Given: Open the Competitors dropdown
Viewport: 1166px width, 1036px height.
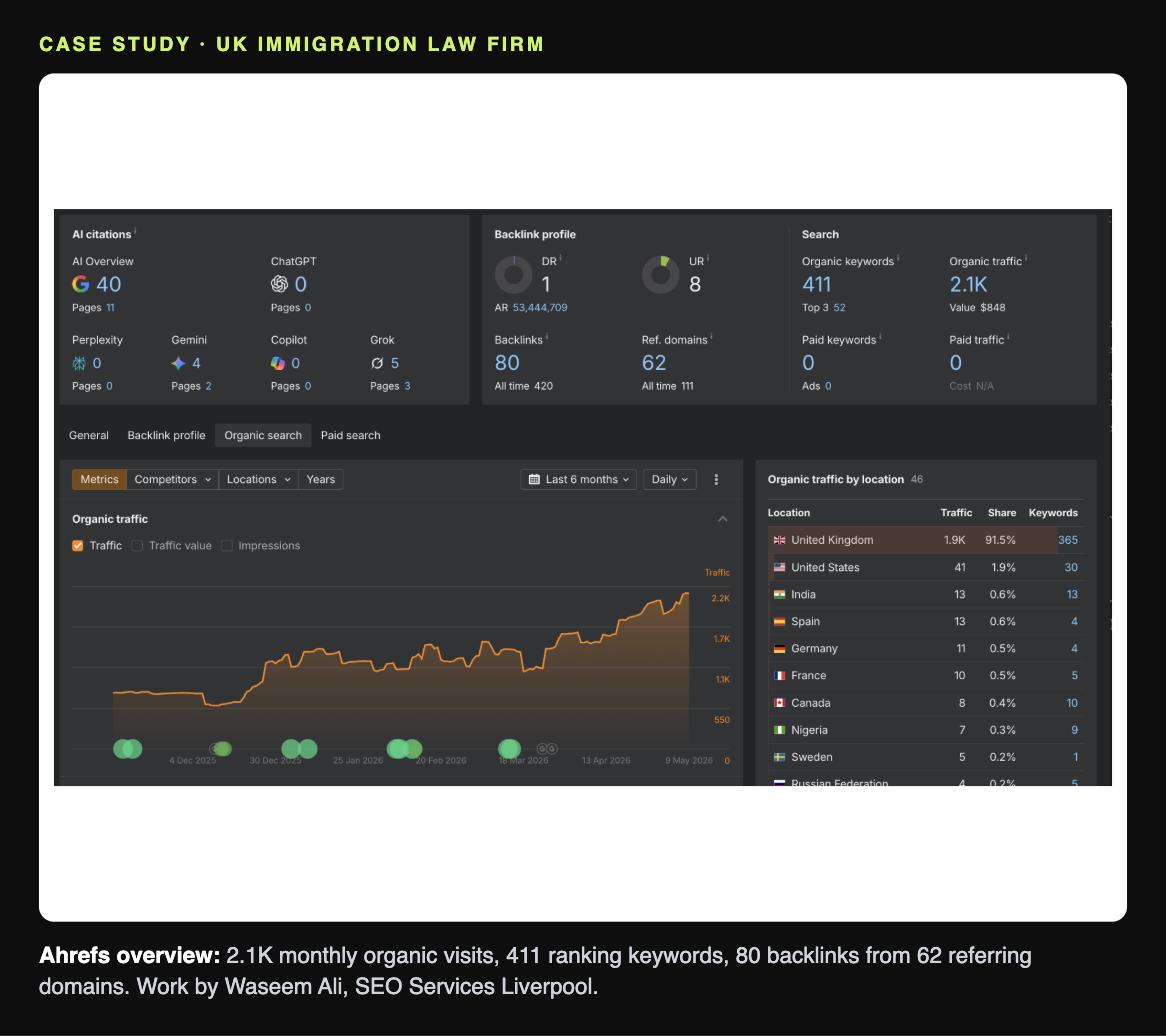Looking at the screenshot, I should (173, 480).
